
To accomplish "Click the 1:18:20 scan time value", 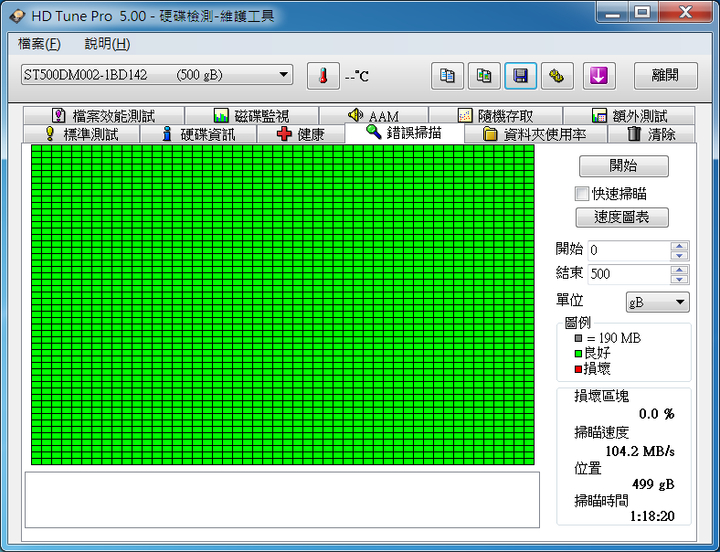I will pyautogui.click(x=652, y=516).
